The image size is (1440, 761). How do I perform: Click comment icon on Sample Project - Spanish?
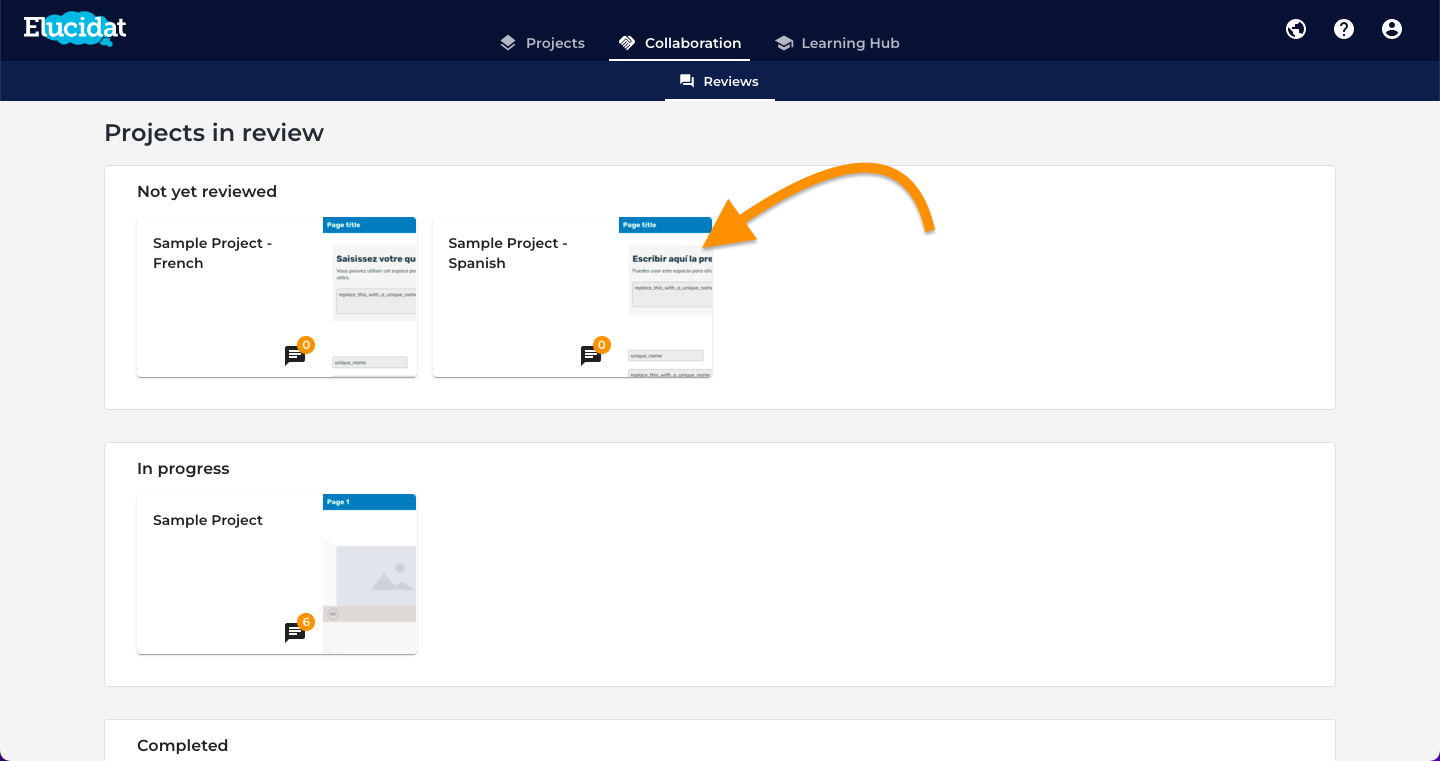pos(591,355)
